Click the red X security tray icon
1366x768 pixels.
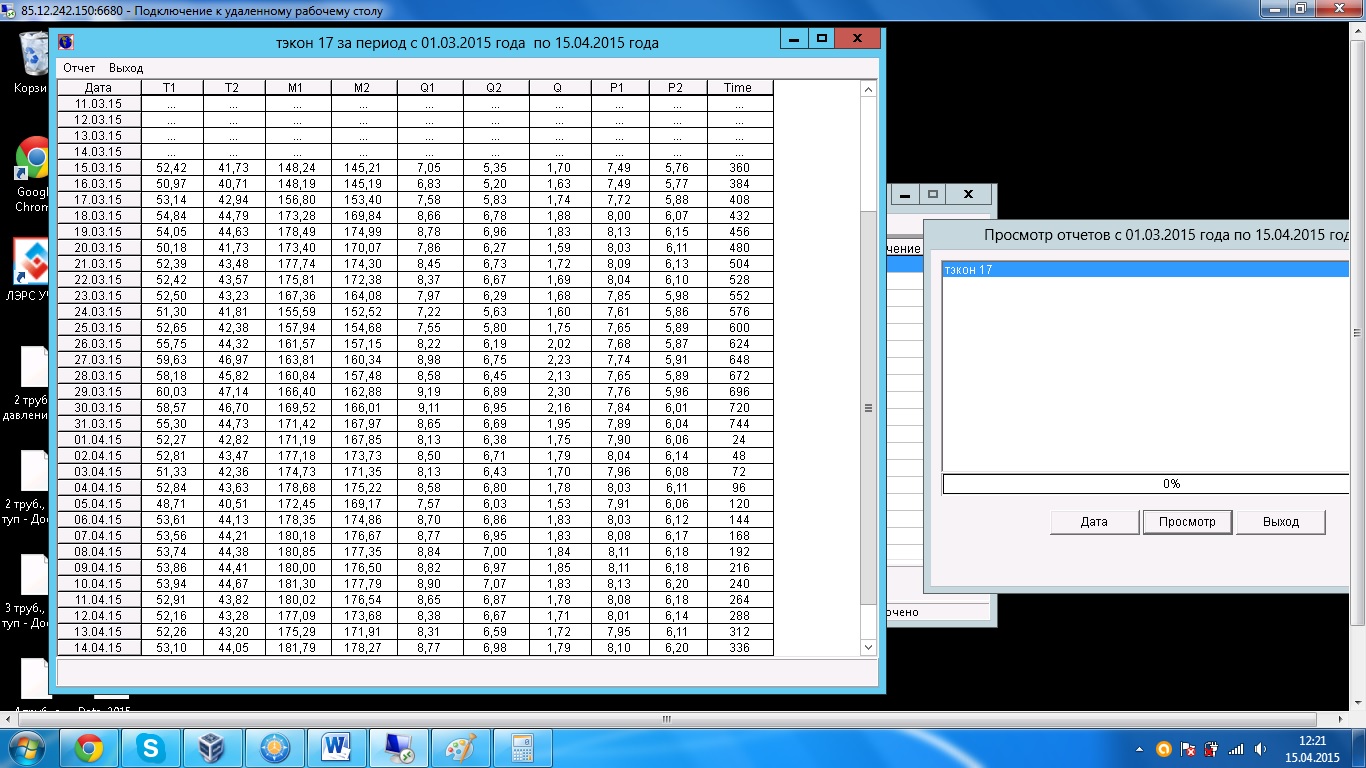tap(1188, 749)
